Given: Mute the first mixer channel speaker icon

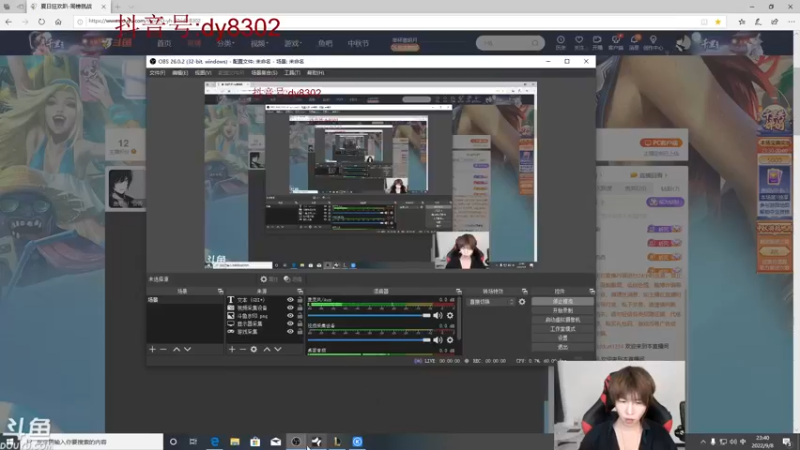Looking at the screenshot, I should (438, 315).
